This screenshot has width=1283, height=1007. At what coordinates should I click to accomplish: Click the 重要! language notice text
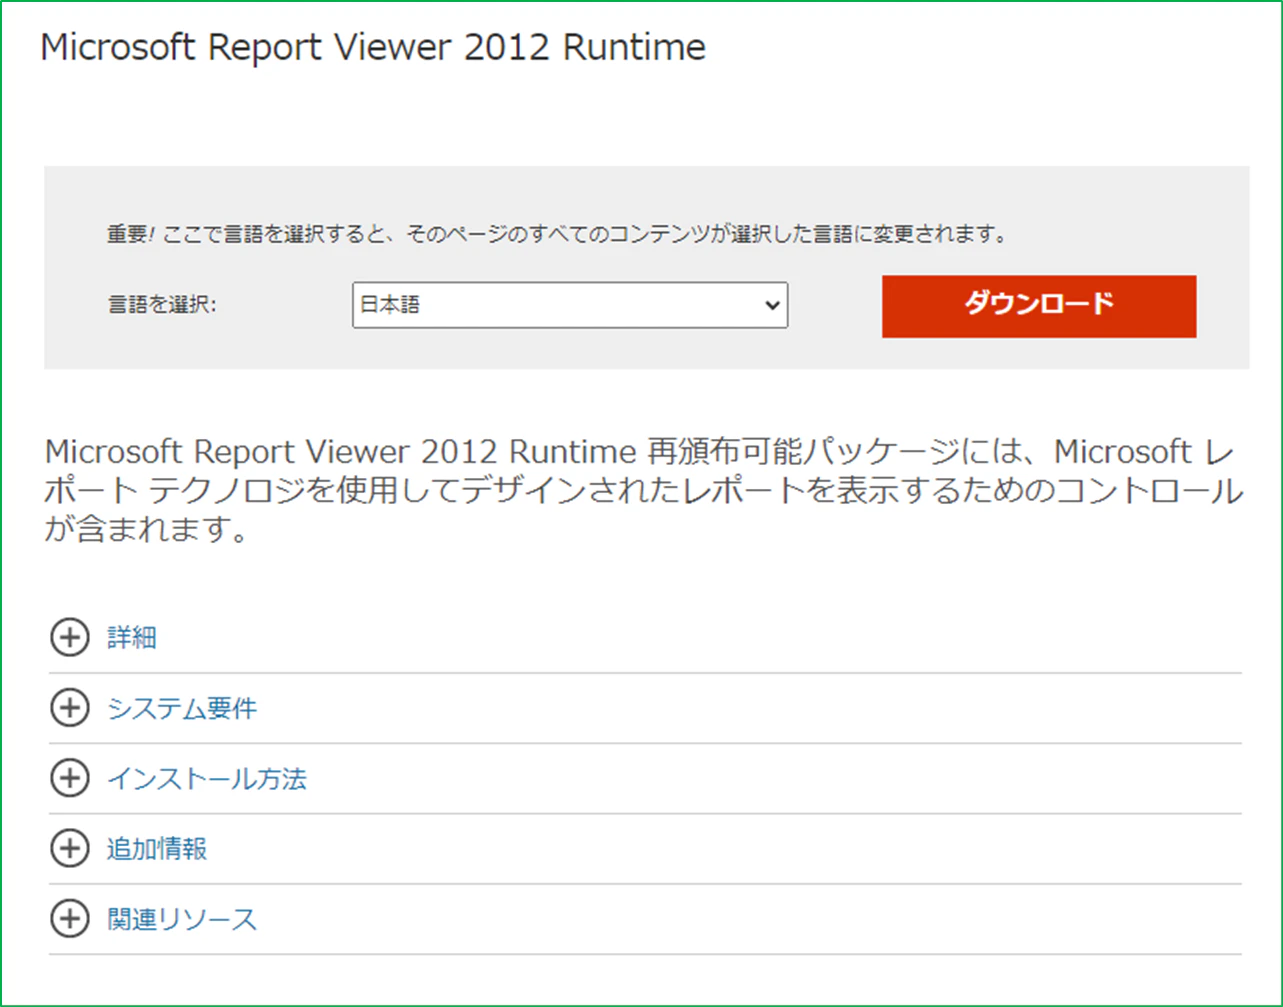(557, 235)
